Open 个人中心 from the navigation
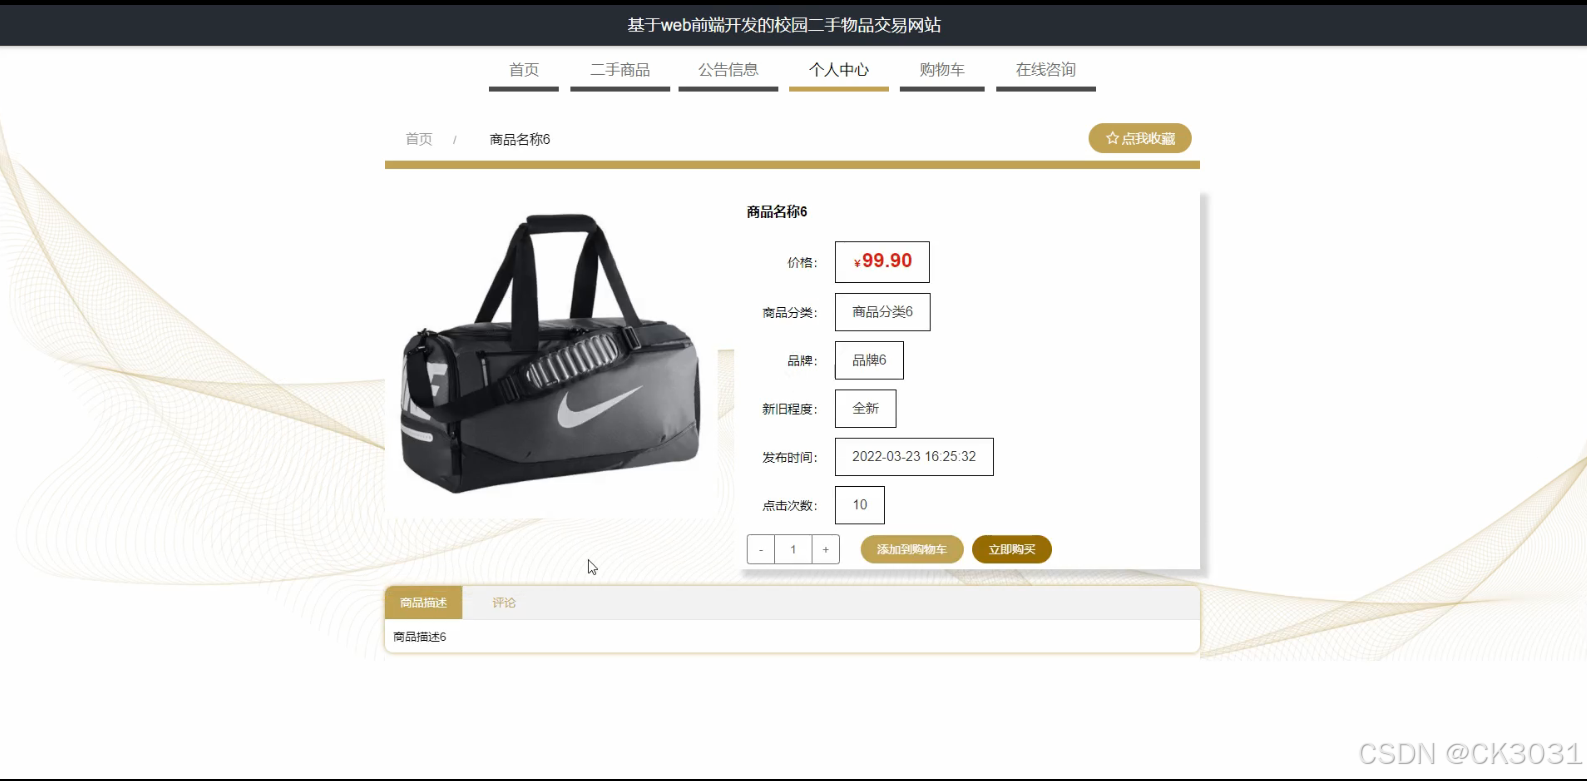 pos(839,70)
